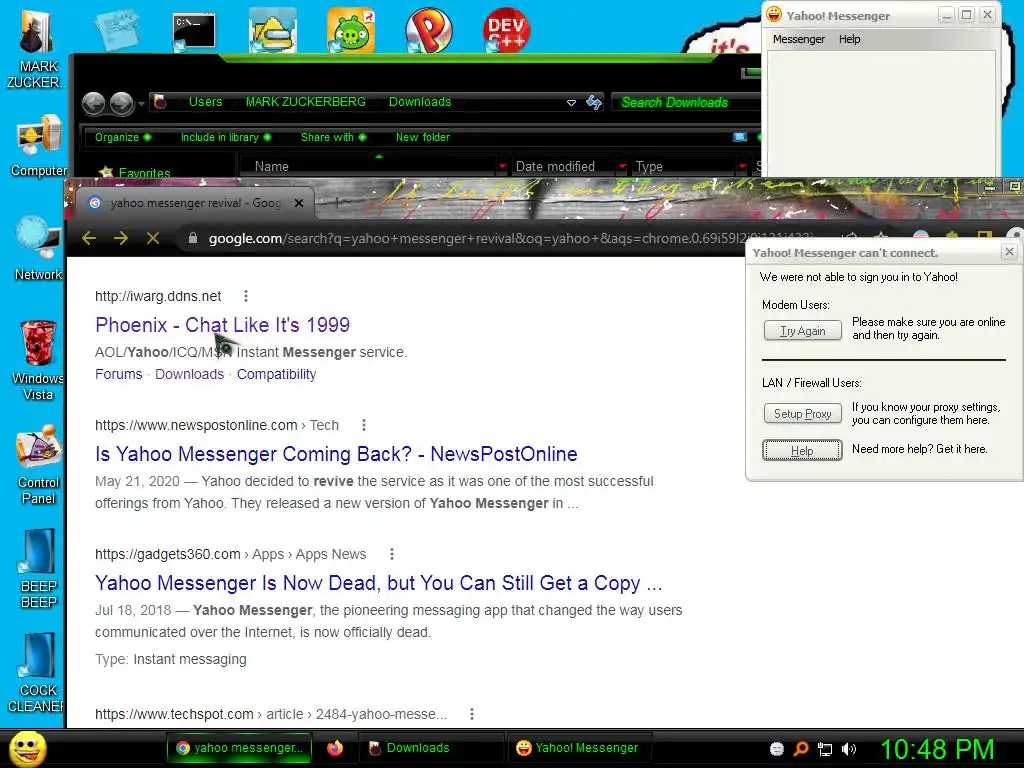Image resolution: width=1024 pixels, height=768 pixels.
Task: Open the red P ball application shortcut
Action: coord(428,30)
